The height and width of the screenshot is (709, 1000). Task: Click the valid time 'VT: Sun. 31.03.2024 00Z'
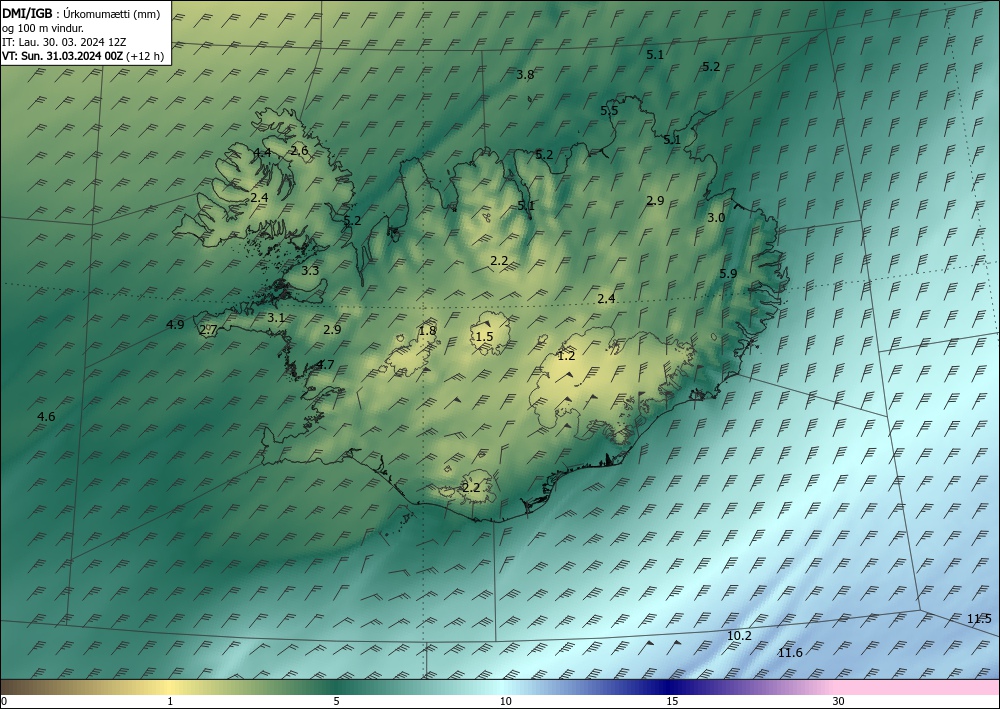tap(62, 56)
